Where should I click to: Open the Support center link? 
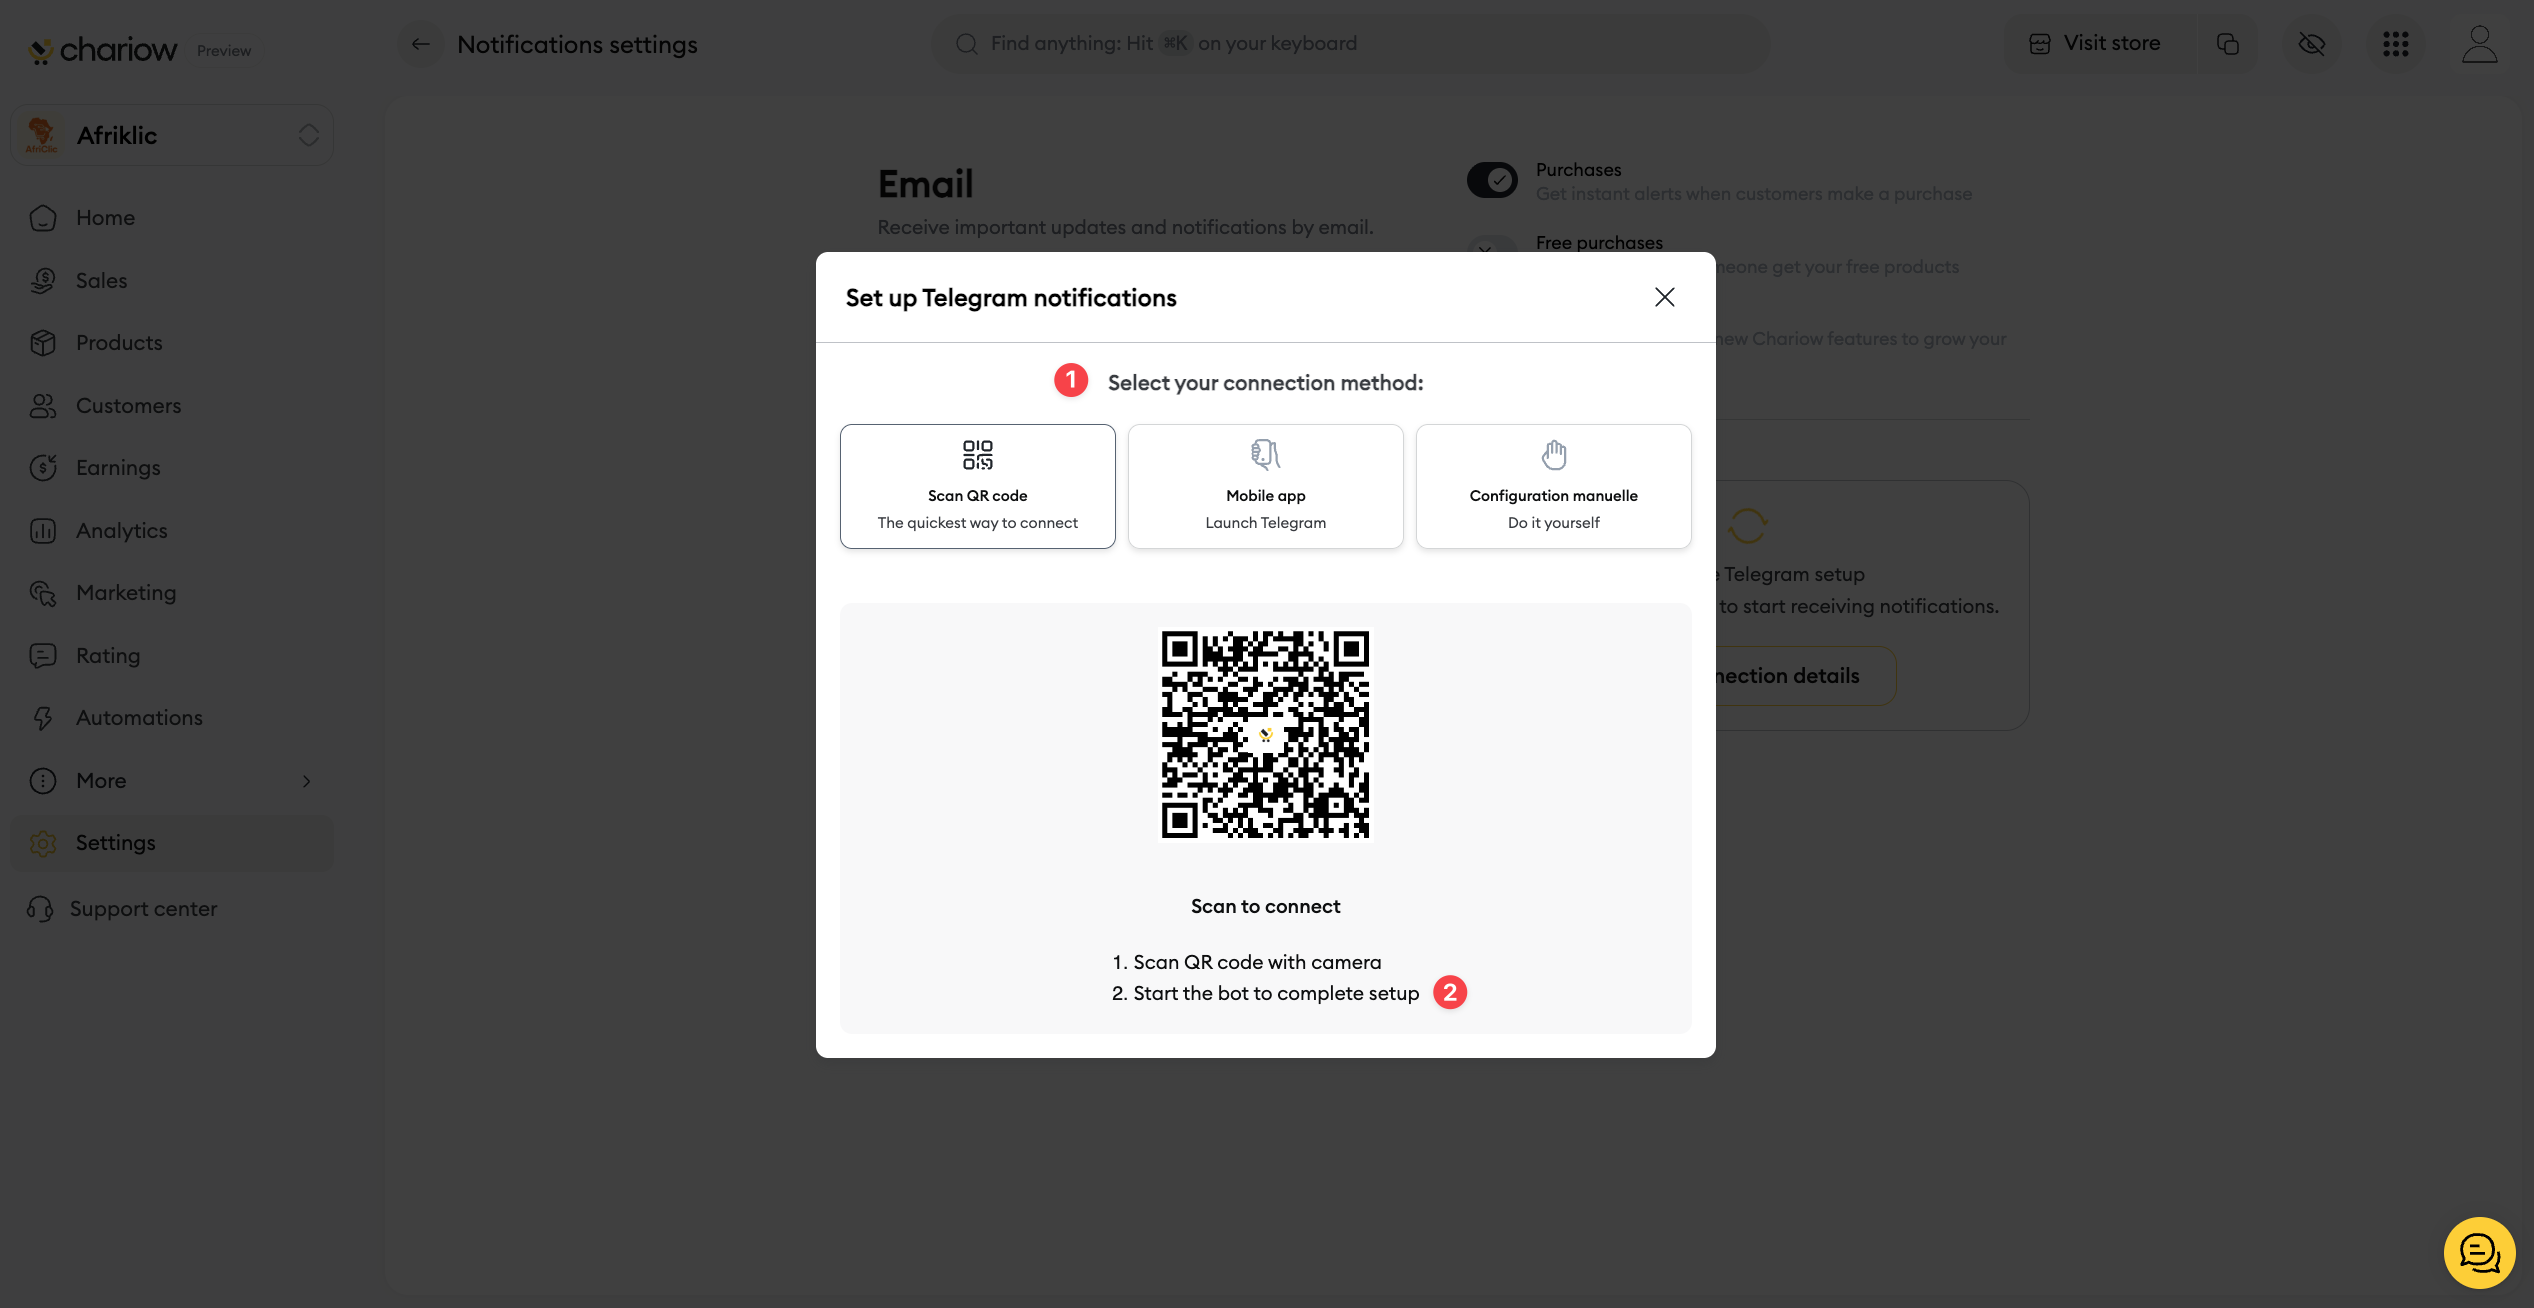click(x=143, y=909)
